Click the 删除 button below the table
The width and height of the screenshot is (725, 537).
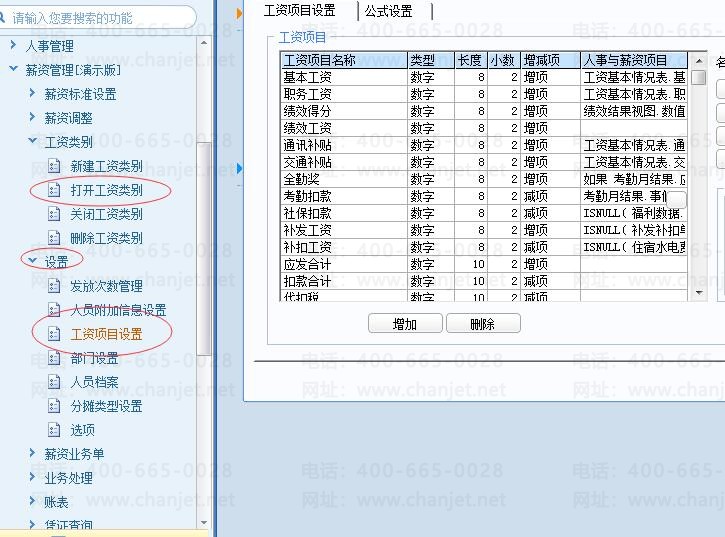(x=483, y=323)
